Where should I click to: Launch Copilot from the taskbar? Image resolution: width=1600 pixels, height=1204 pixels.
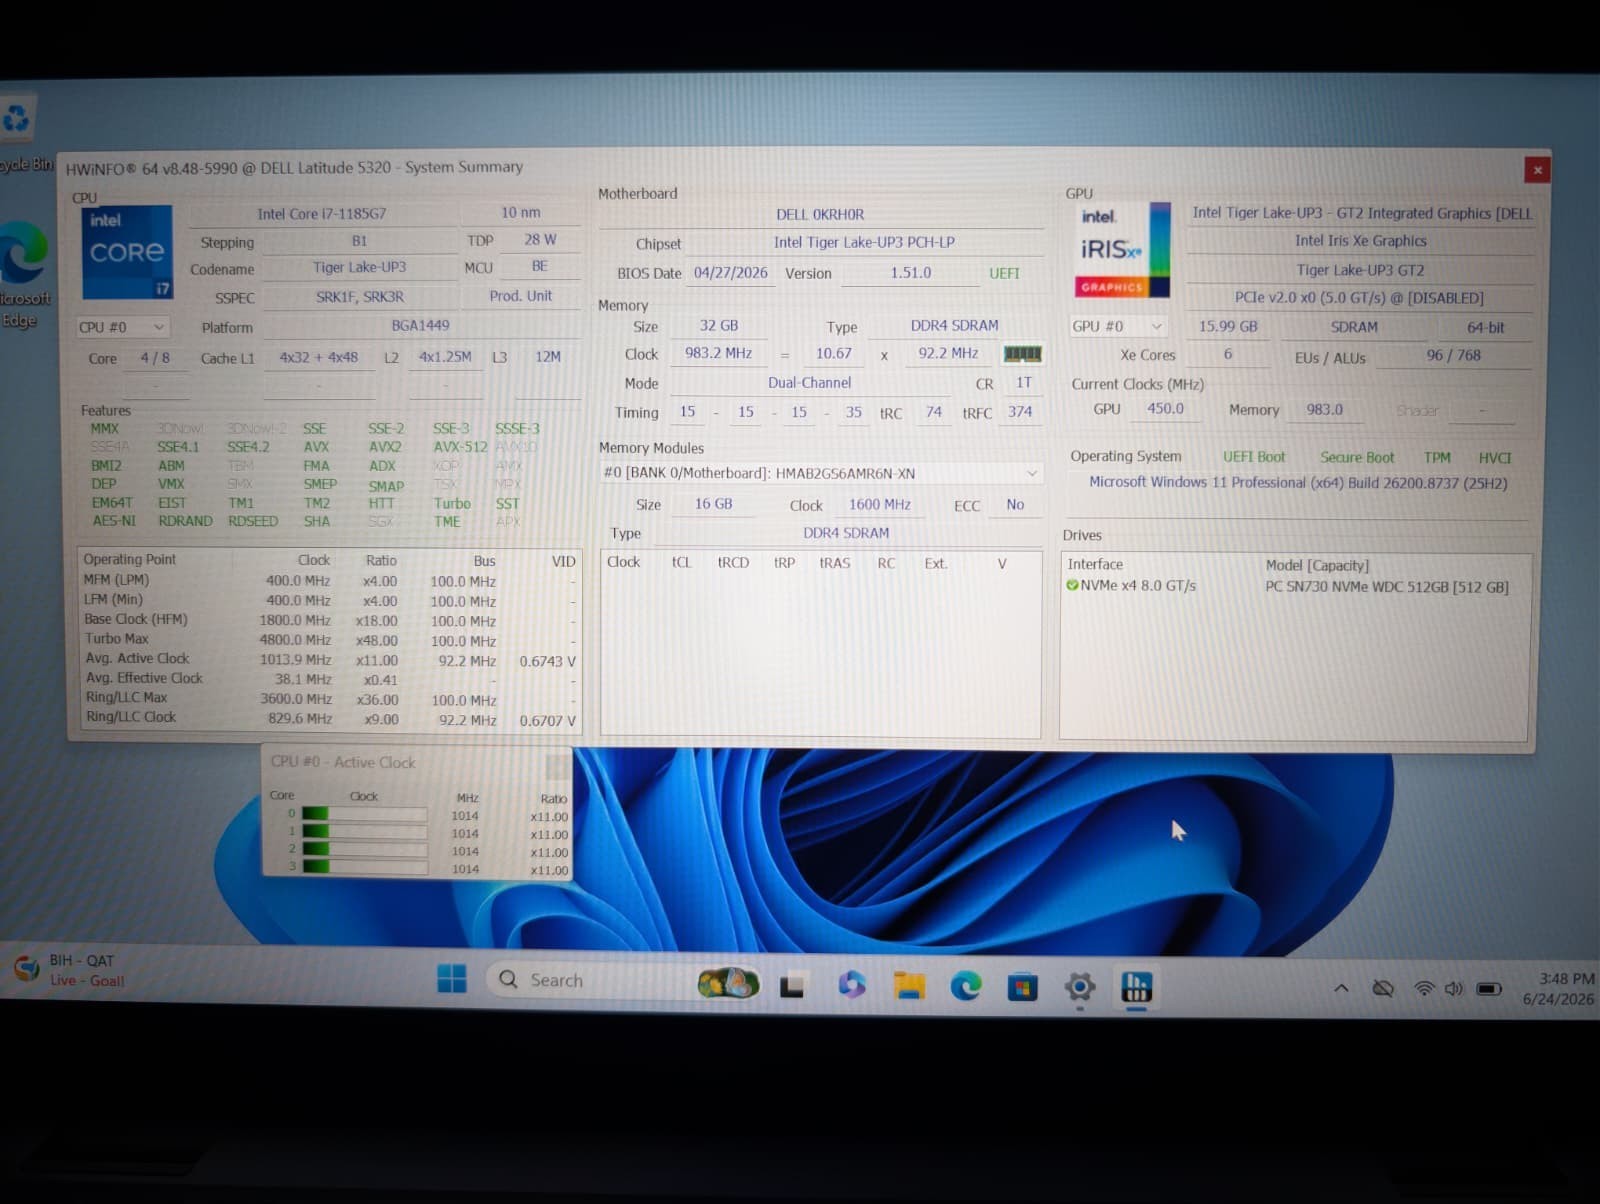[x=851, y=985]
